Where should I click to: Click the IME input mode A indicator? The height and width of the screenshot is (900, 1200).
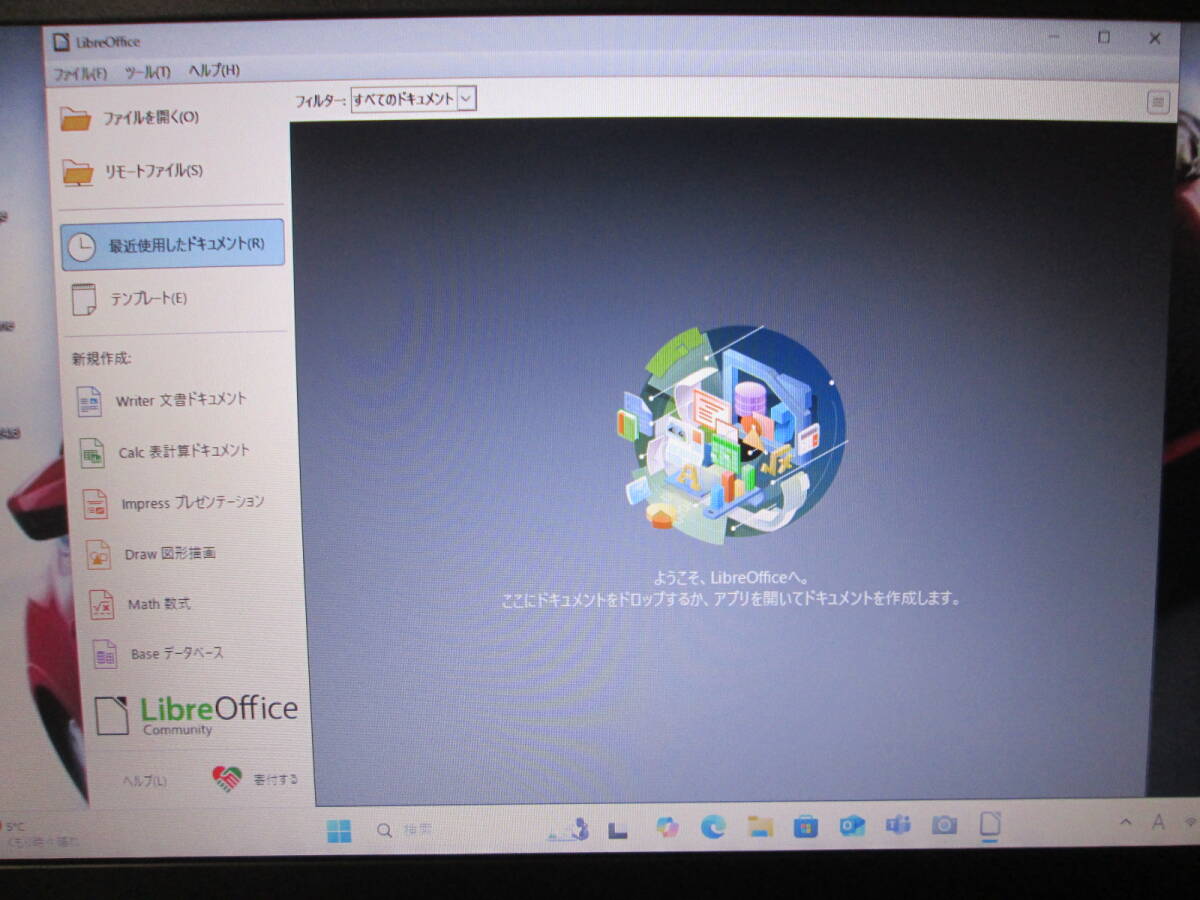(x=1159, y=822)
